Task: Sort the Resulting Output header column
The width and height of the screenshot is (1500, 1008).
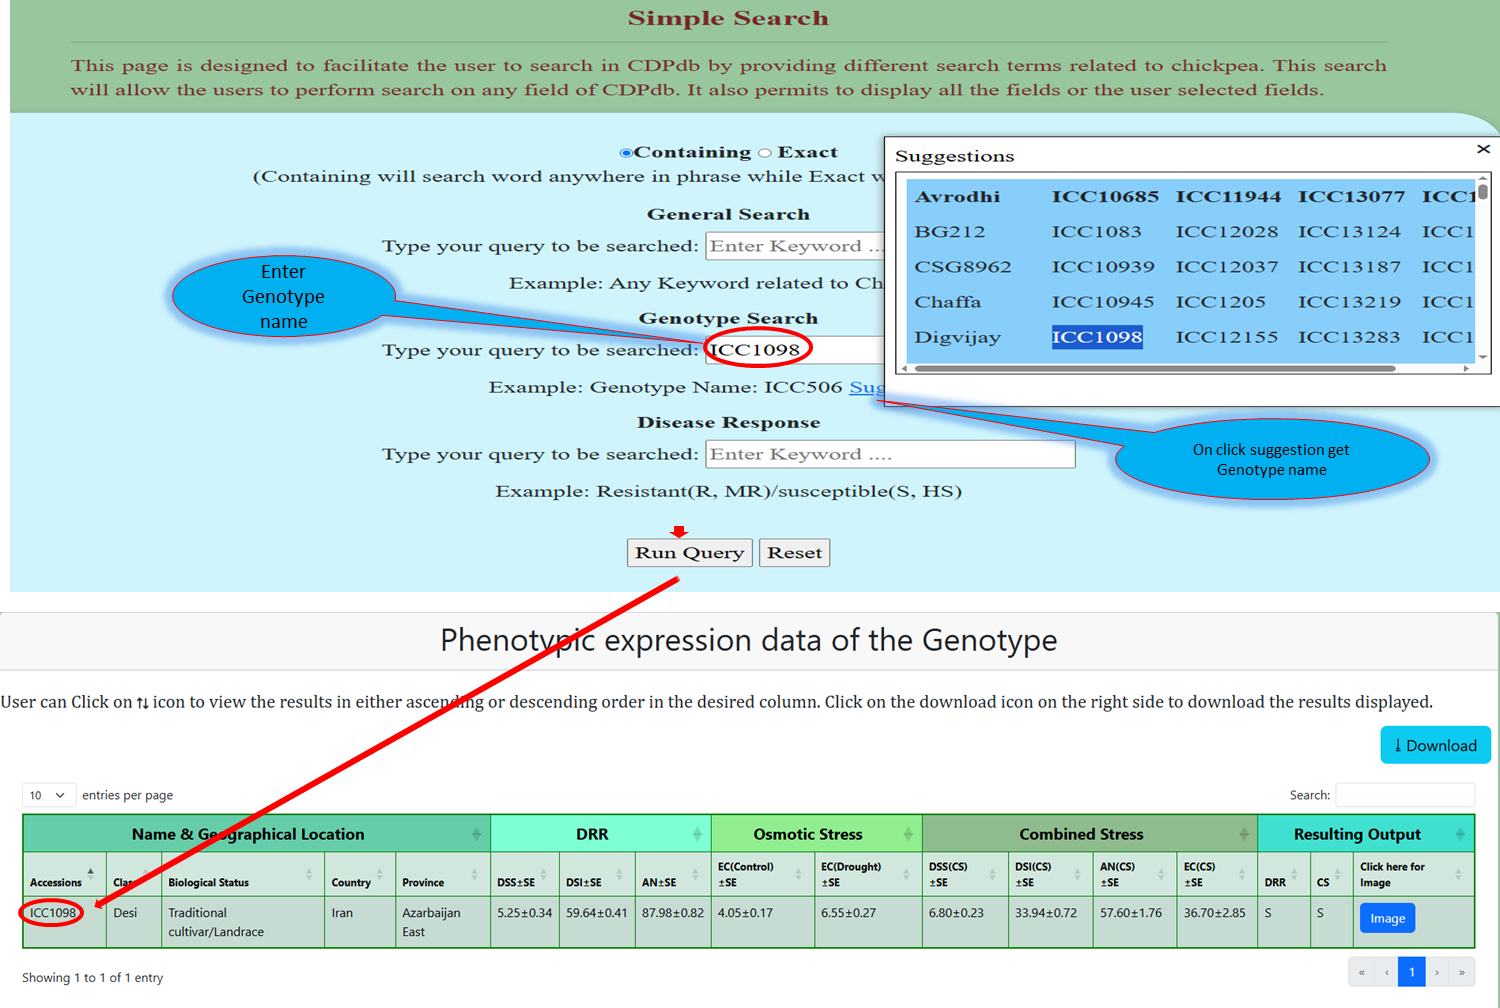Action: pyautogui.click(x=1460, y=834)
